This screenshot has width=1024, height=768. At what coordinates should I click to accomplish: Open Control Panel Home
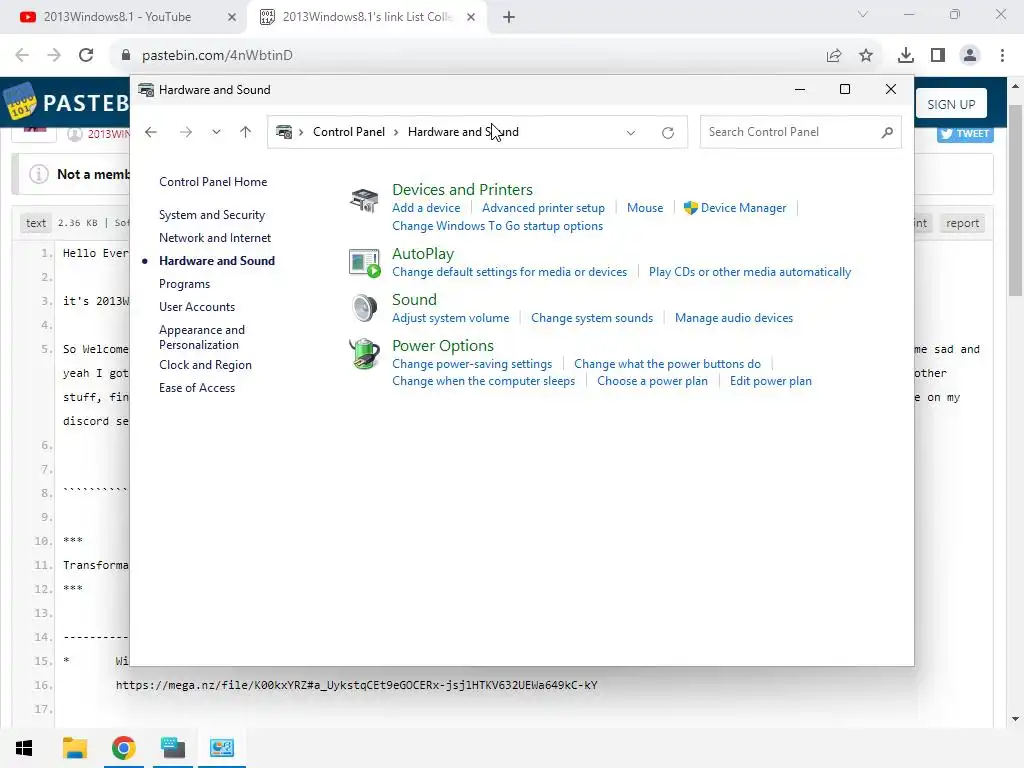213,182
